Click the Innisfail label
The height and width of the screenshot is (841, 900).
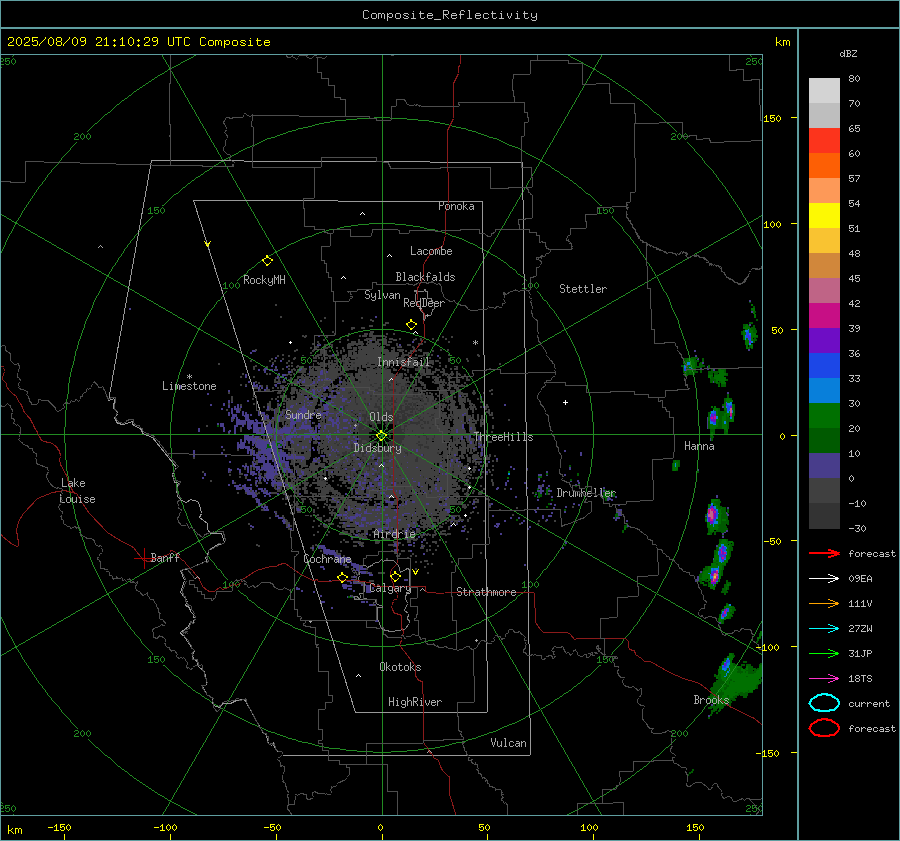[403, 362]
